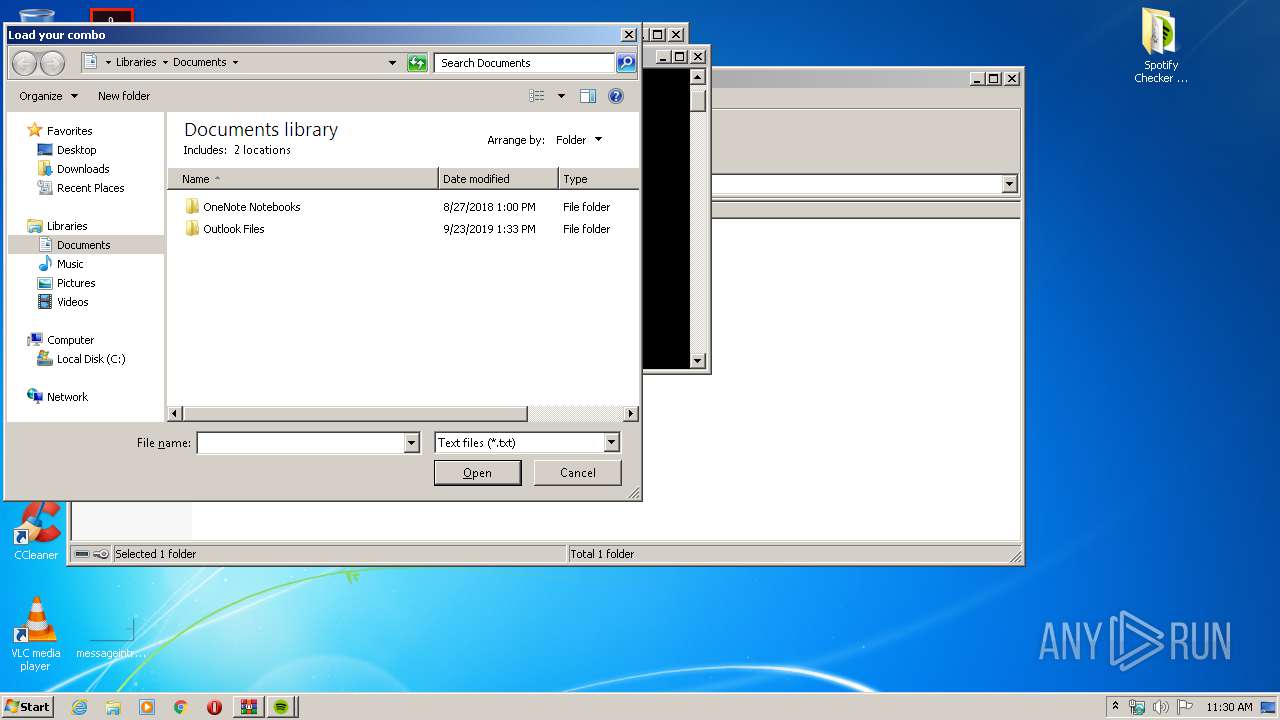Open the Organize menu

pyautogui.click(x=48, y=96)
